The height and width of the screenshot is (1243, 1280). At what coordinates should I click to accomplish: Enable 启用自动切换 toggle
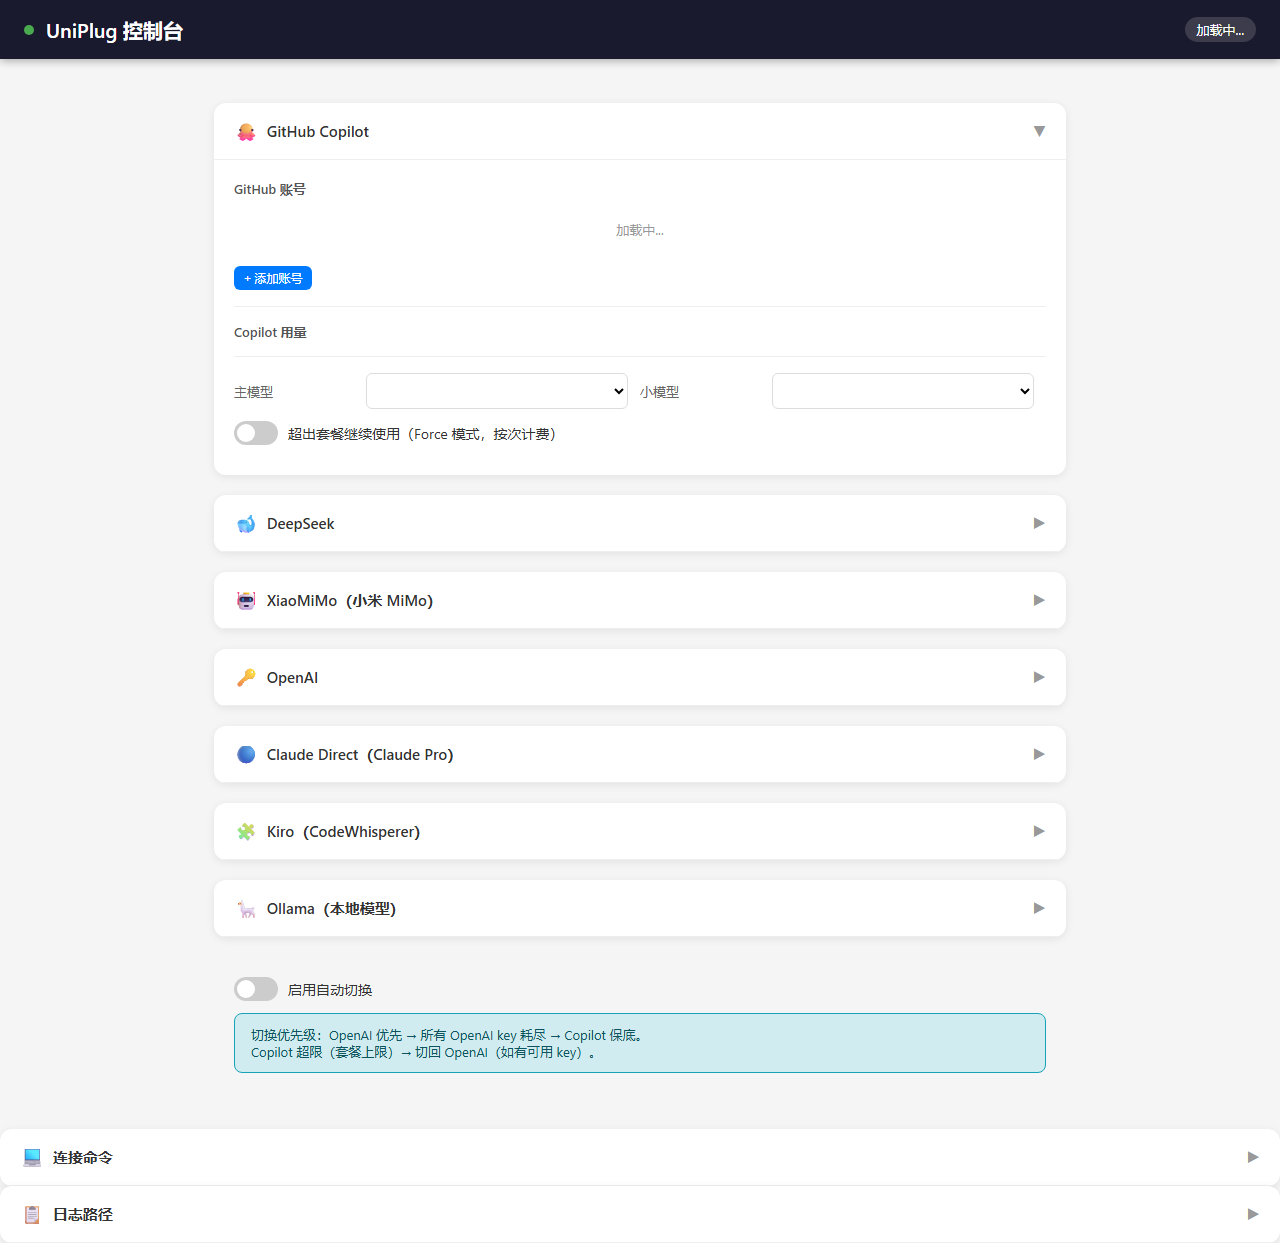256,989
